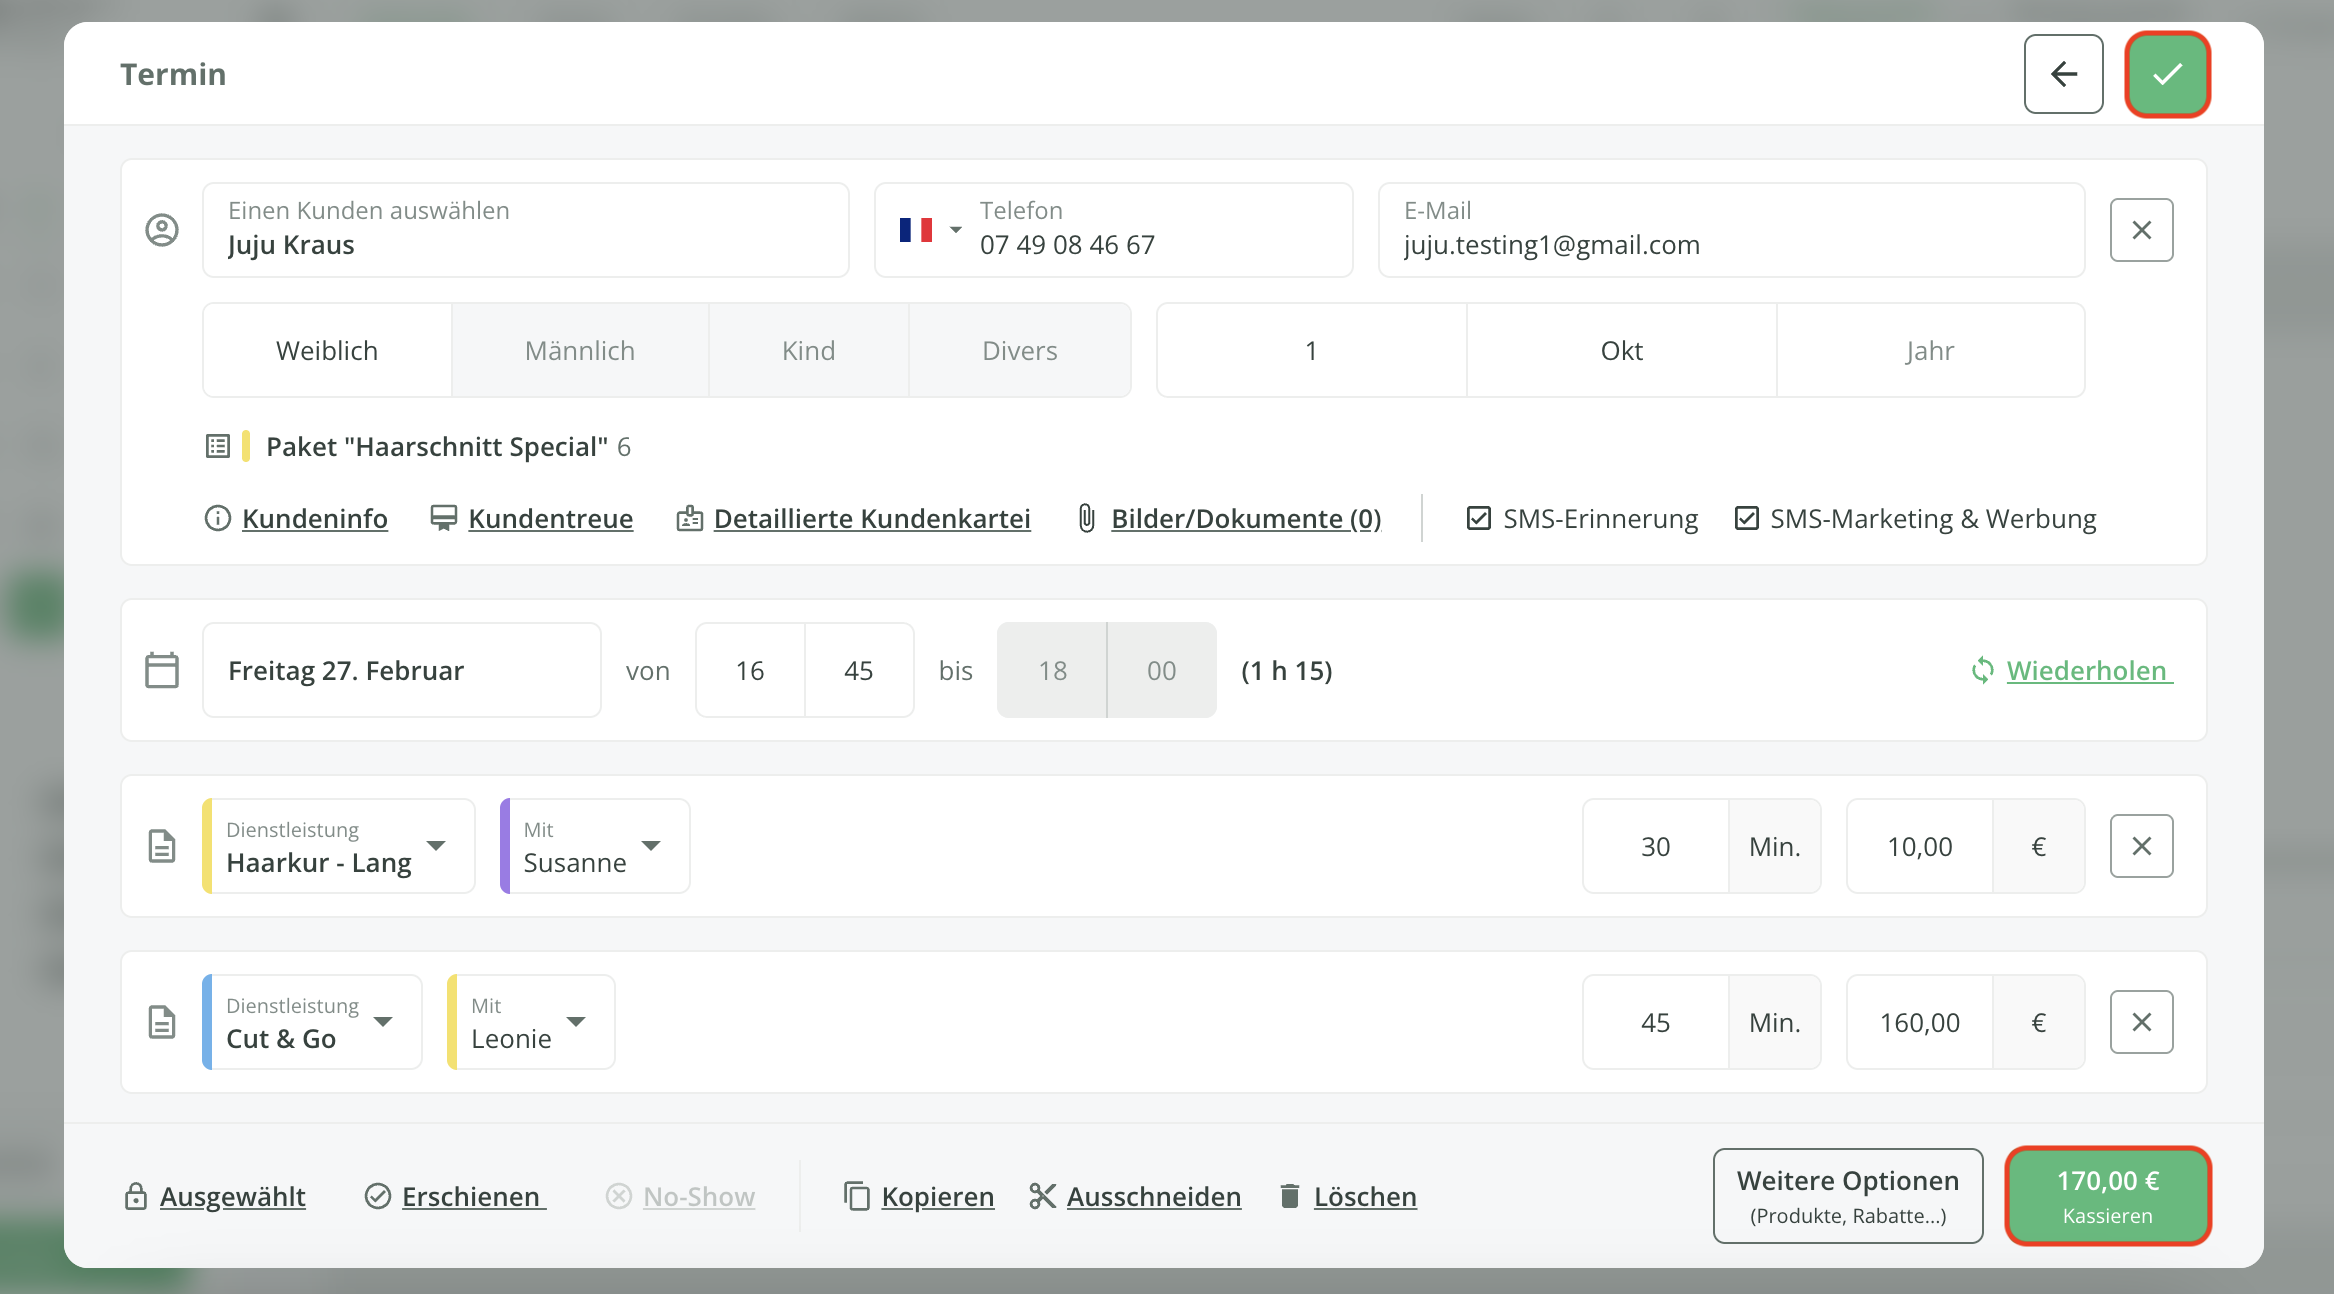
Task: Click the calendar icon beside the date
Action: coord(162,670)
